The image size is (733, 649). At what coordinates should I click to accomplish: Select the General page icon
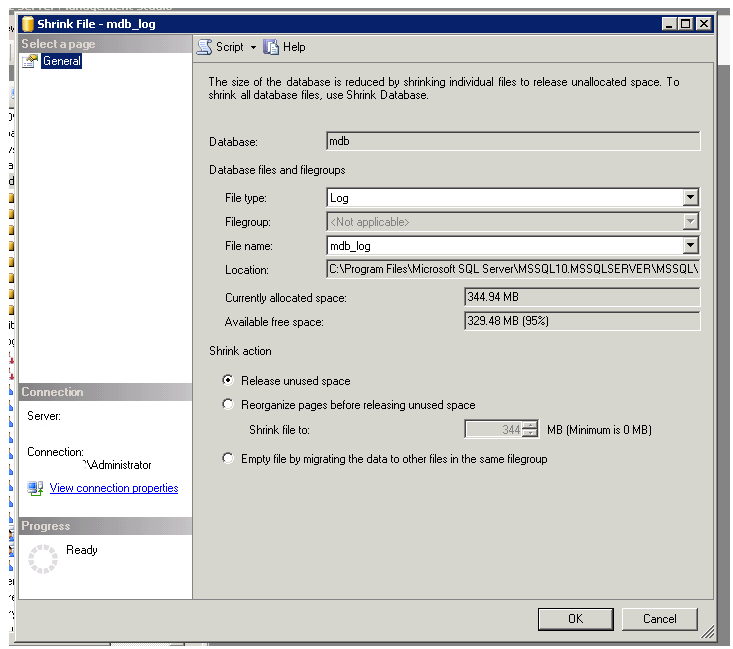coord(30,62)
